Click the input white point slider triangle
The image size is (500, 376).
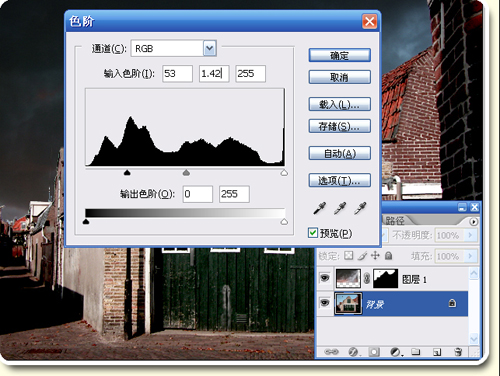point(284,172)
